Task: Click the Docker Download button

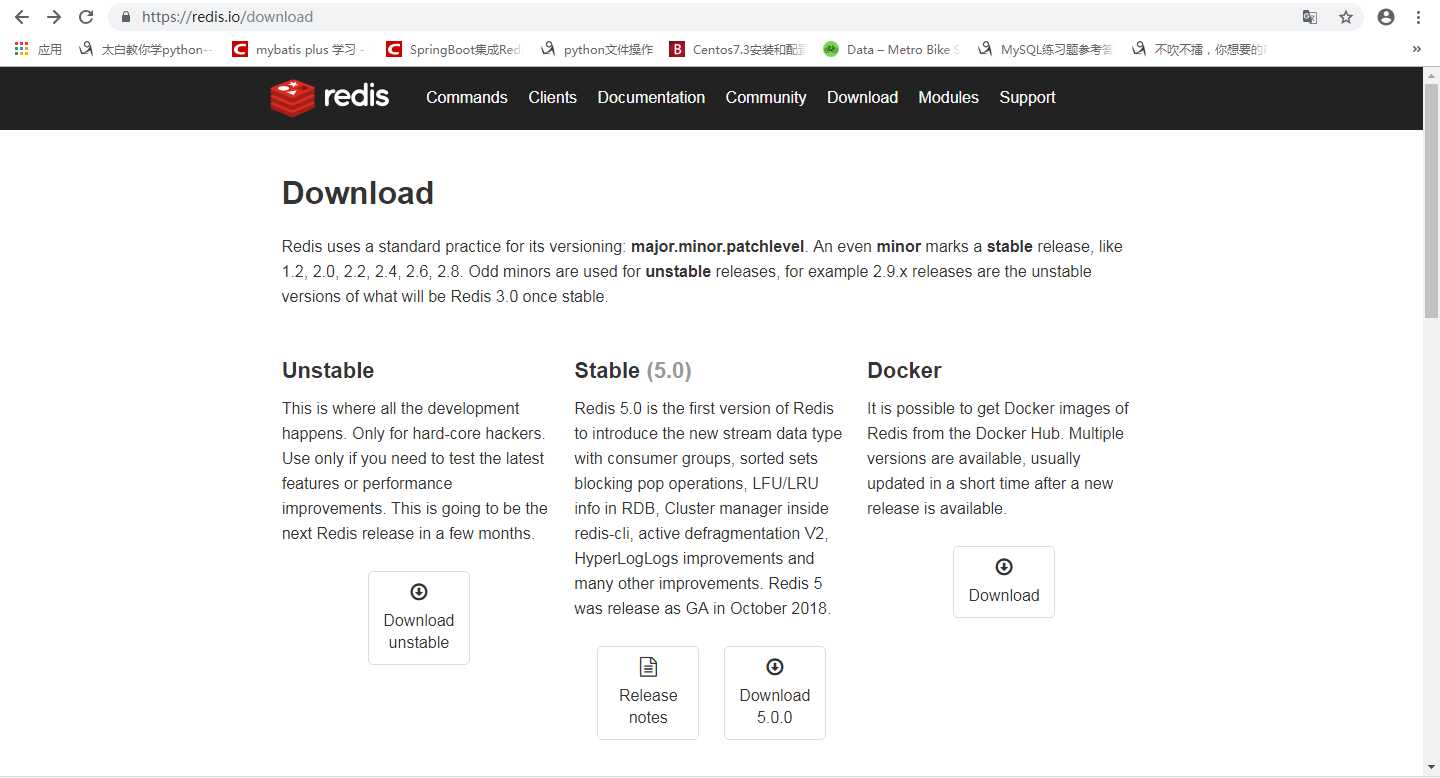Action: point(1004,582)
